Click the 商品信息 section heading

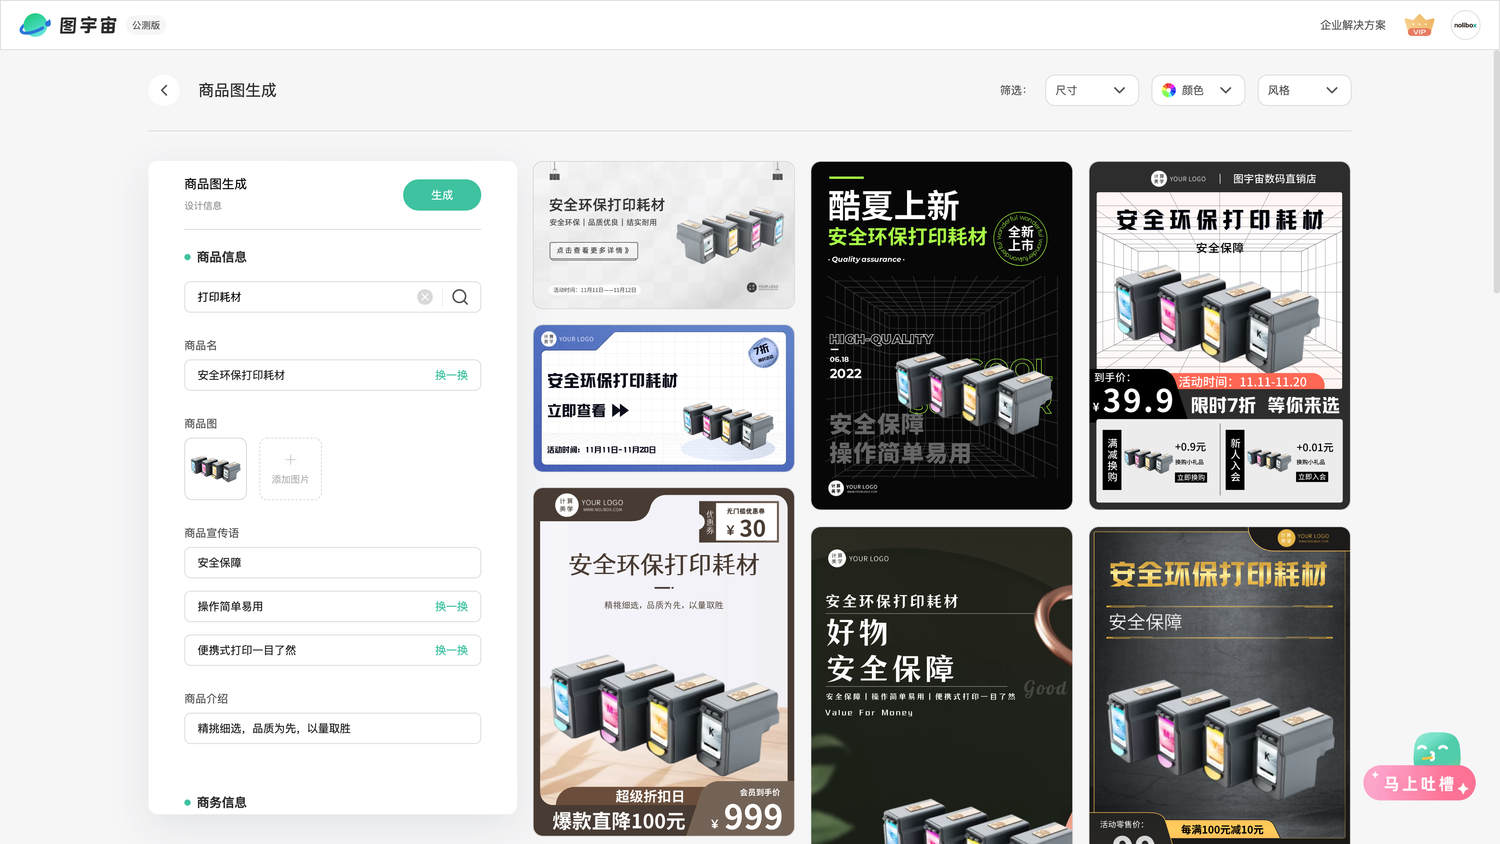coord(222,257)
